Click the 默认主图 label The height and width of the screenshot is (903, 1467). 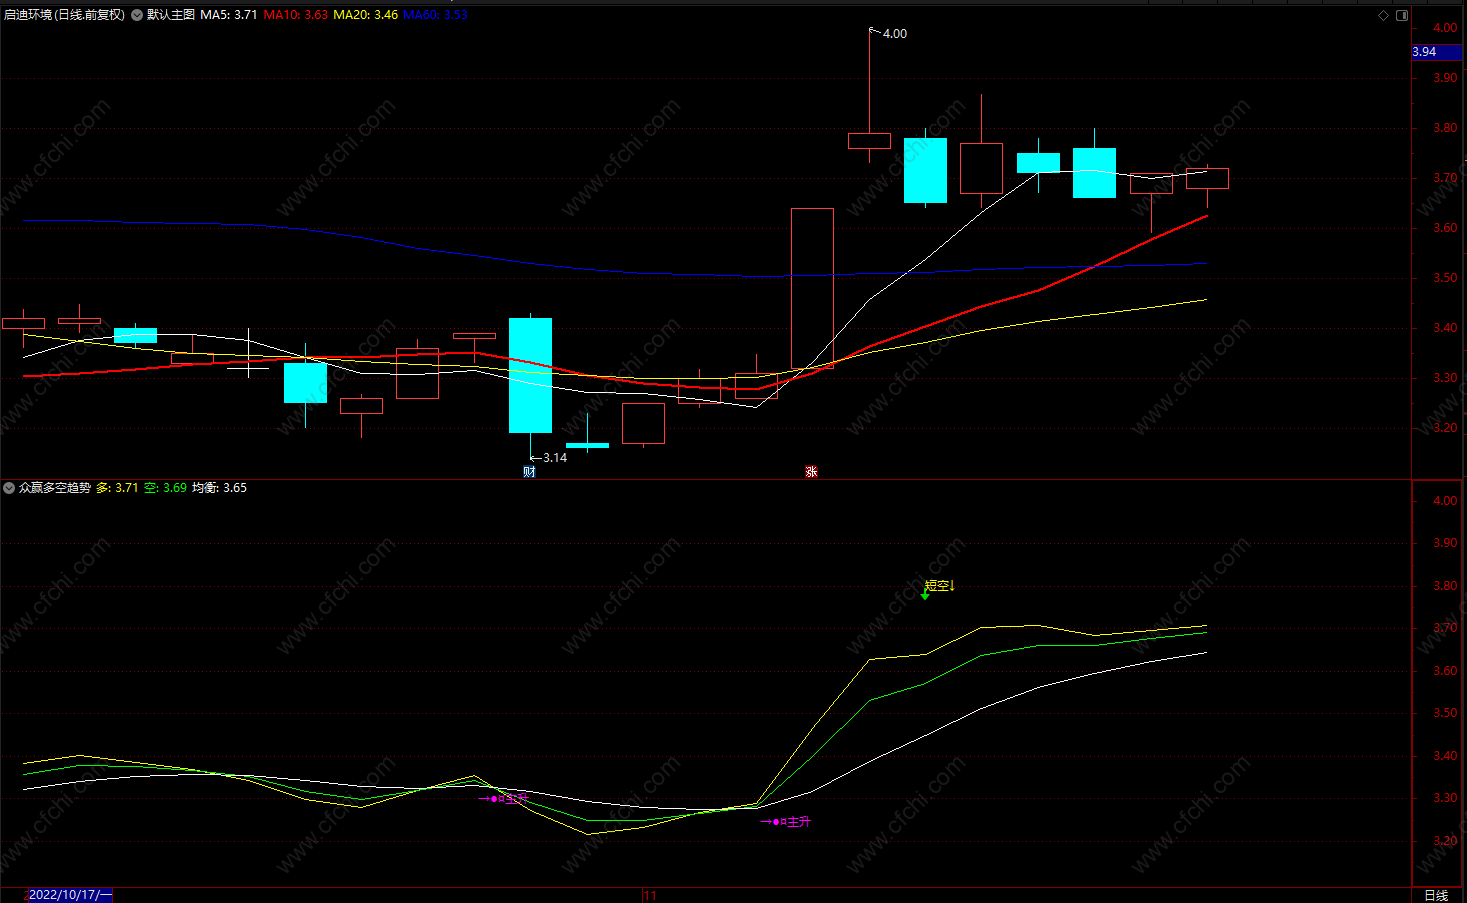[x=171, y=15]
